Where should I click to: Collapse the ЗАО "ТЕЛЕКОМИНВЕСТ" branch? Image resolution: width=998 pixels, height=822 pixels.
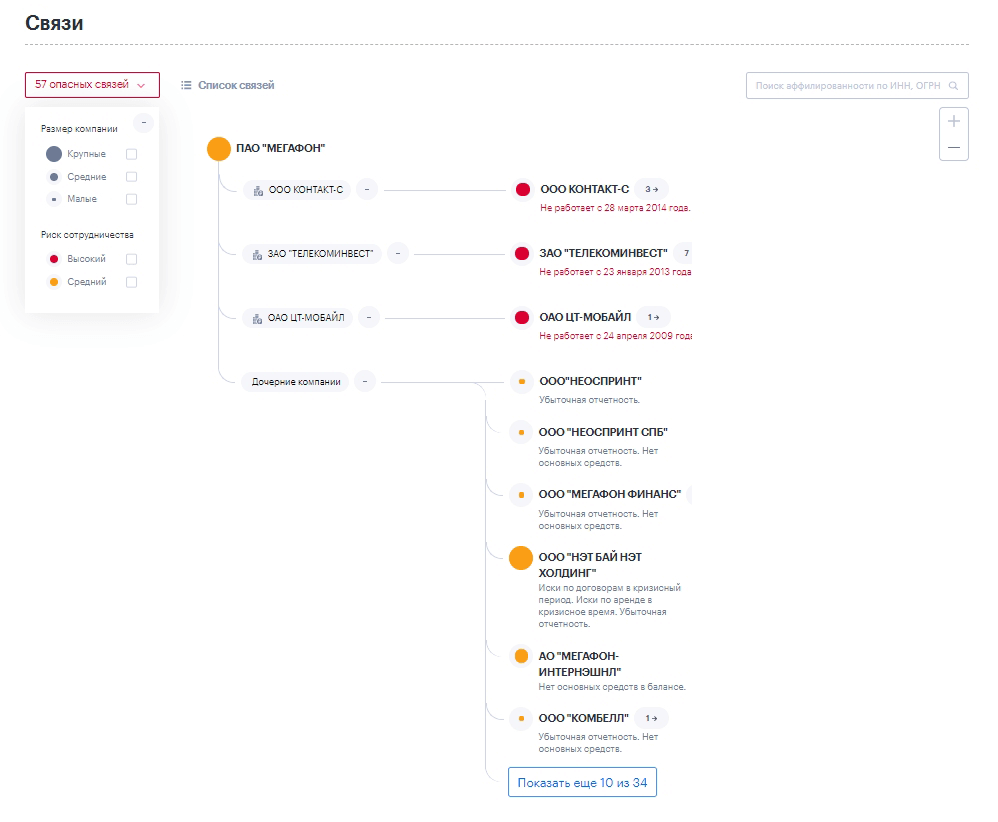click(x=398, y=254)
